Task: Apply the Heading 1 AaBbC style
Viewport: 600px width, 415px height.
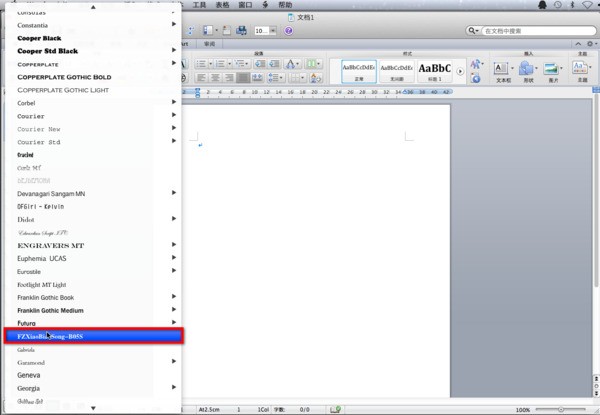Action: point(435,71)
